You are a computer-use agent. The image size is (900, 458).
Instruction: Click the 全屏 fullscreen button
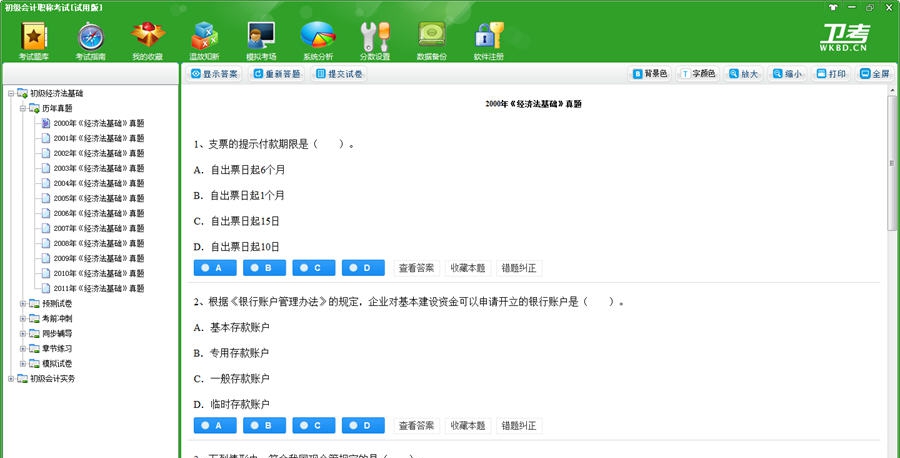coord(875,74)
